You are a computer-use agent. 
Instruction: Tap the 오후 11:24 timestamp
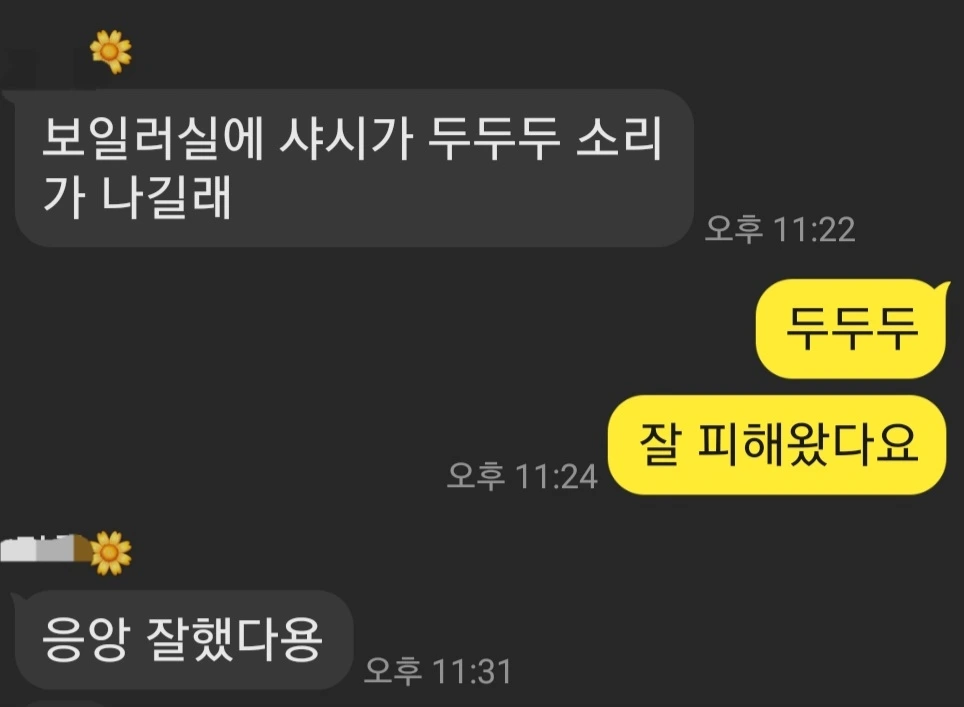pyautogui.click(x=522, y=476)
